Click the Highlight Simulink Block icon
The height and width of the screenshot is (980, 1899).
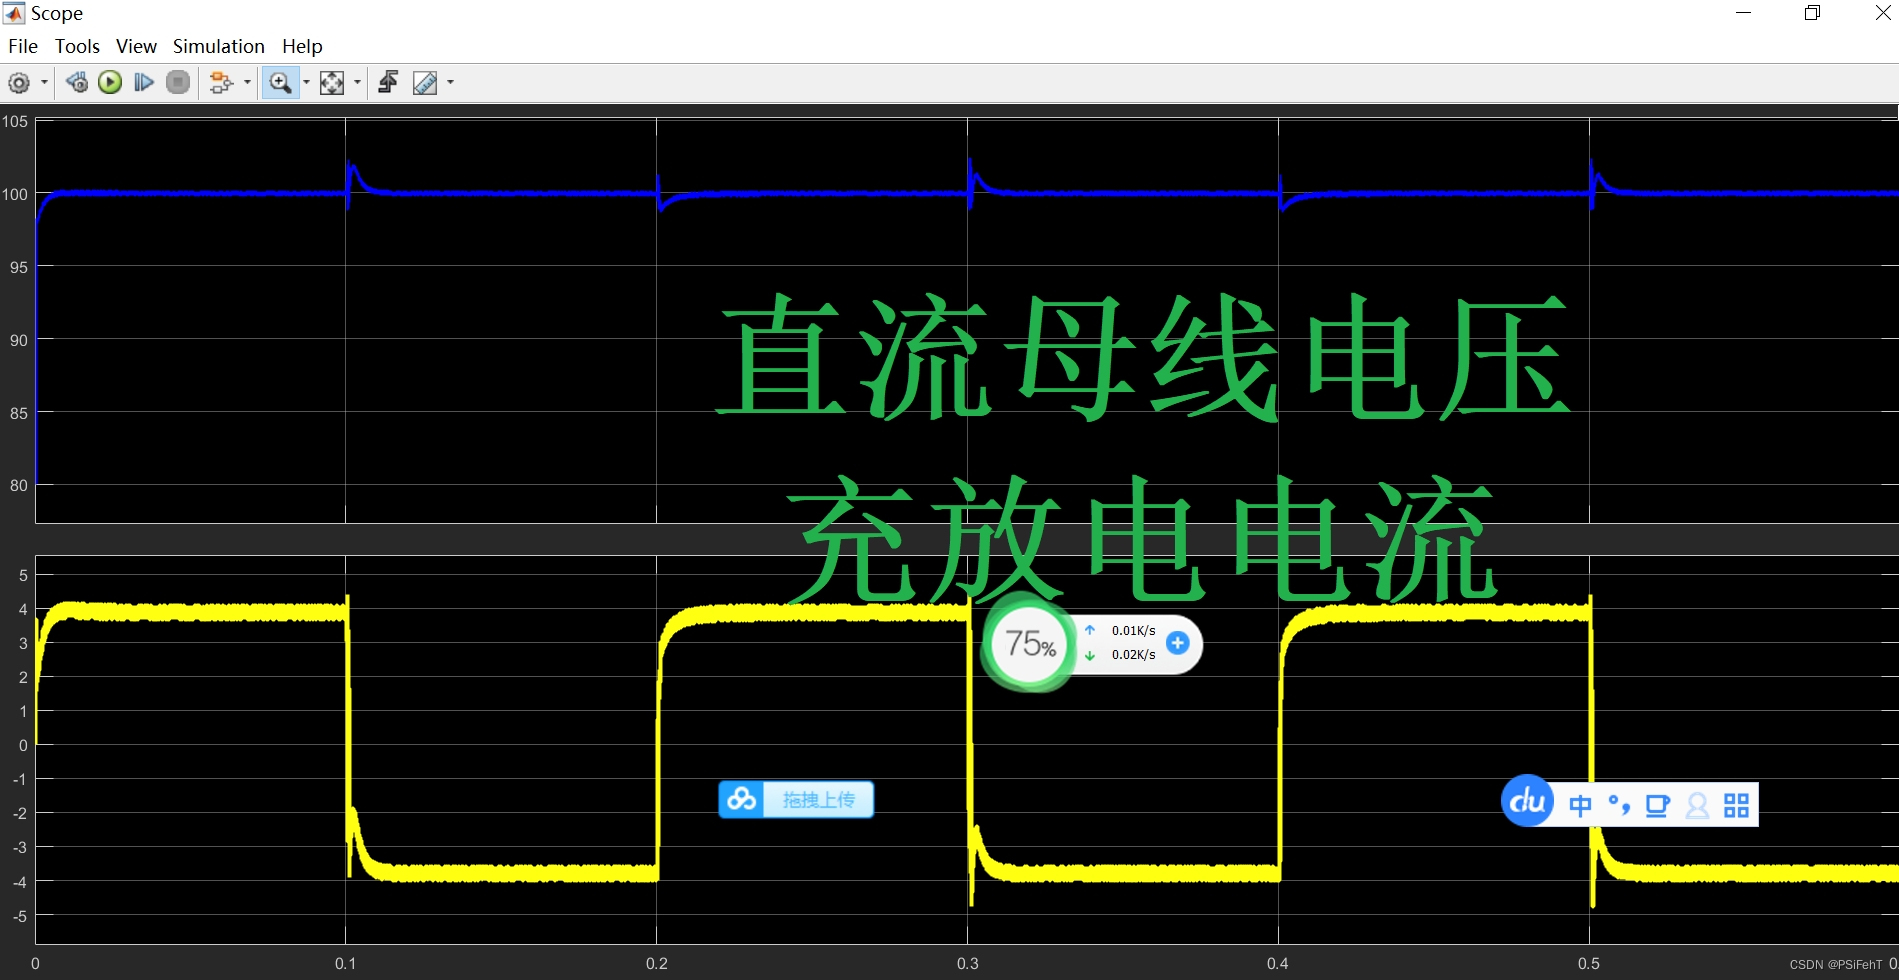[x=221, y=83]
